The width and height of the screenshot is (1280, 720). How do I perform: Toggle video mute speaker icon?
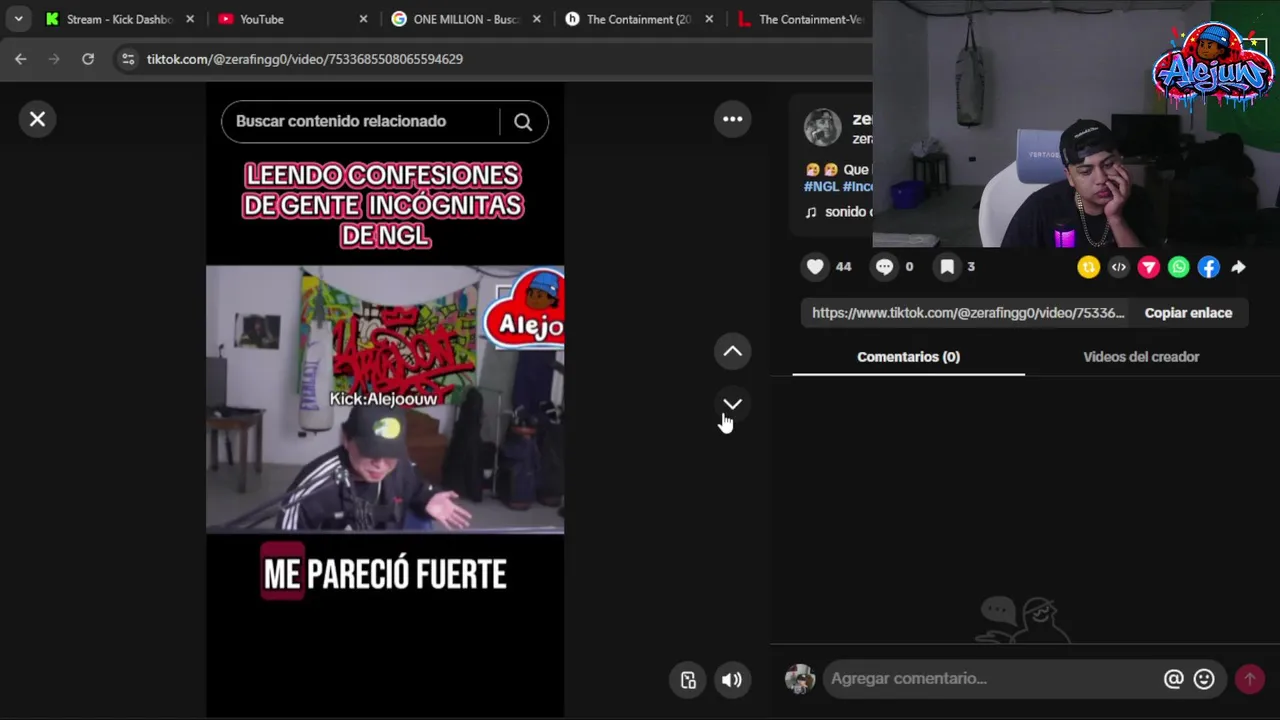pos(732,680)
